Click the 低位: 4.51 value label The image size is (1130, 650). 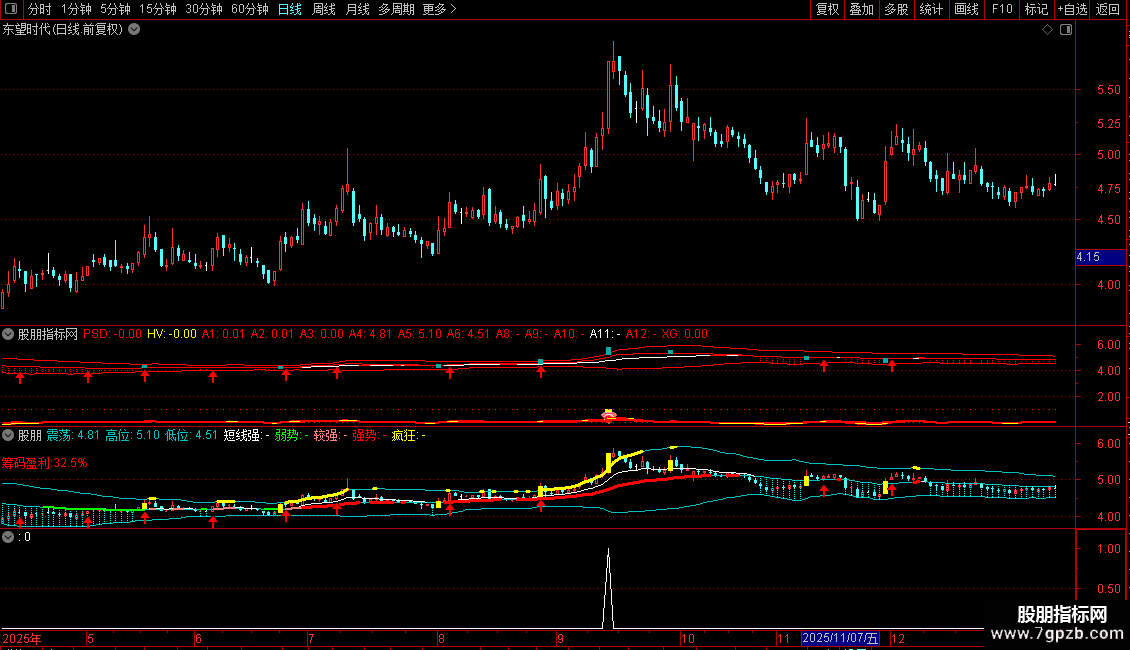click(x=191, y=435)
